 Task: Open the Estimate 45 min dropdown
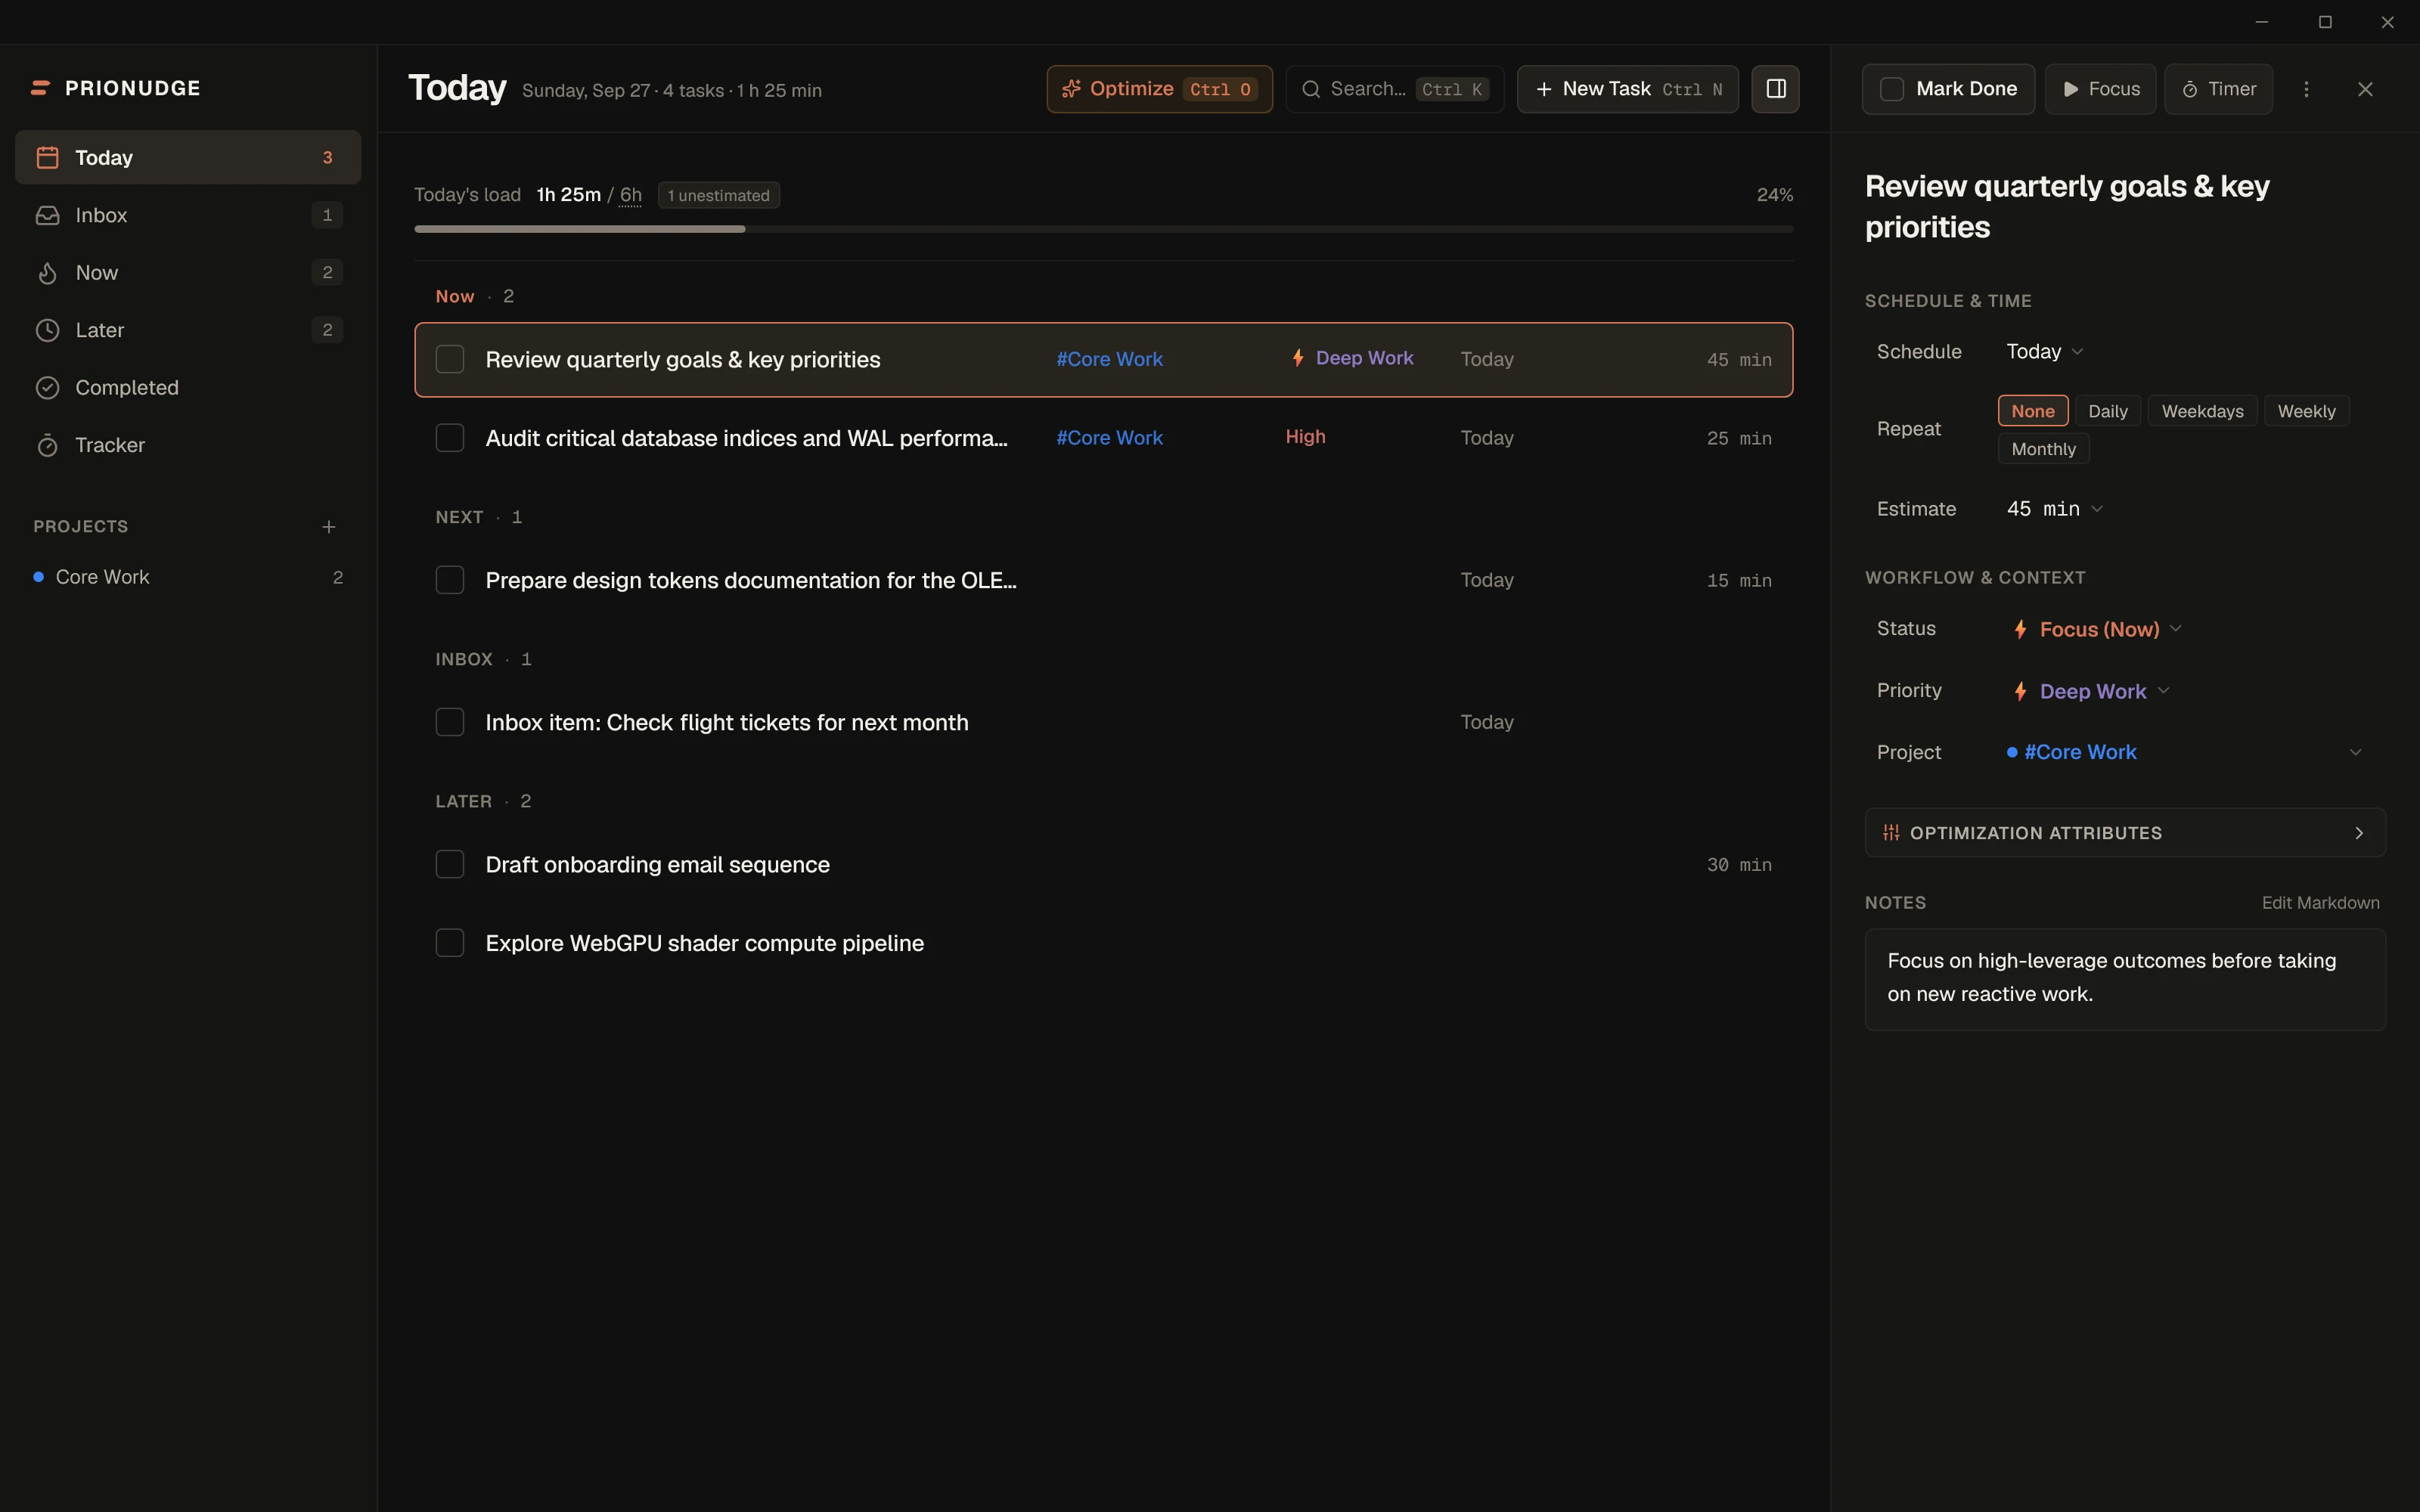tap(2055, 509)
